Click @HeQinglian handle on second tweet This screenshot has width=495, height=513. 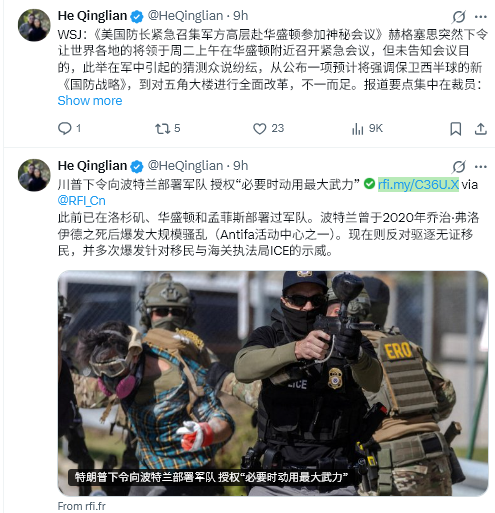(185, 166)
